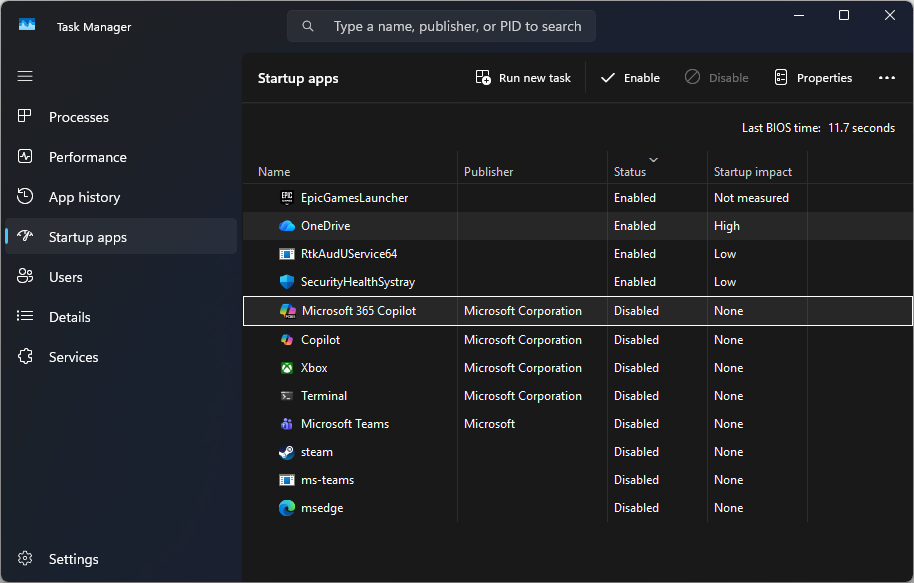Screen dimensions: 914x583
Task: Open Properties for the selected app
Action: pos(812,78)
